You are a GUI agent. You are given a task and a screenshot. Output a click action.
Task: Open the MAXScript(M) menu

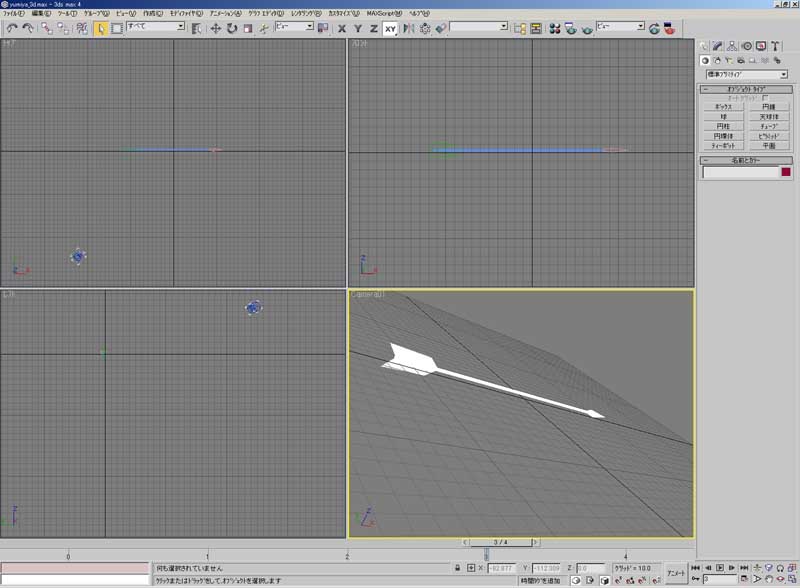(x=384, y=13)
